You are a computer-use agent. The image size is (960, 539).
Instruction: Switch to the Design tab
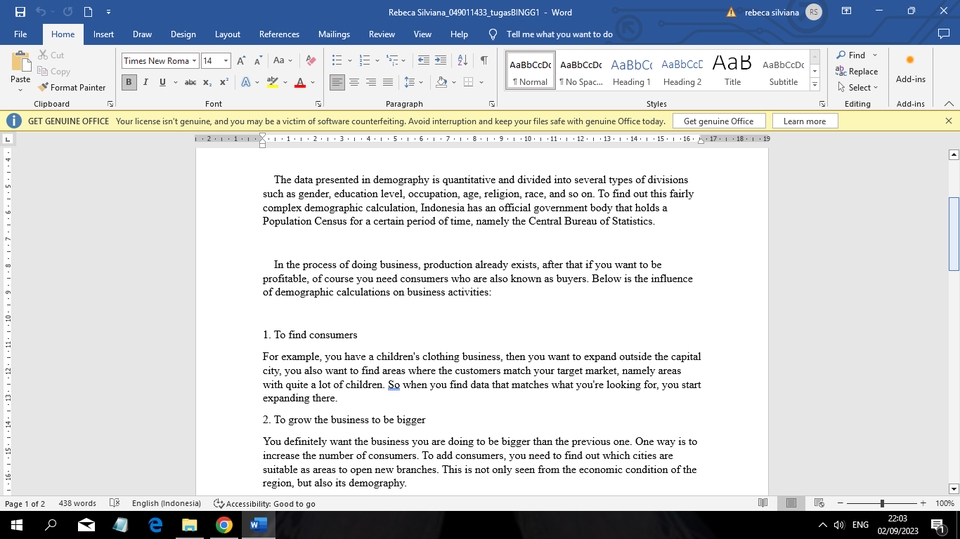(183, 34)
